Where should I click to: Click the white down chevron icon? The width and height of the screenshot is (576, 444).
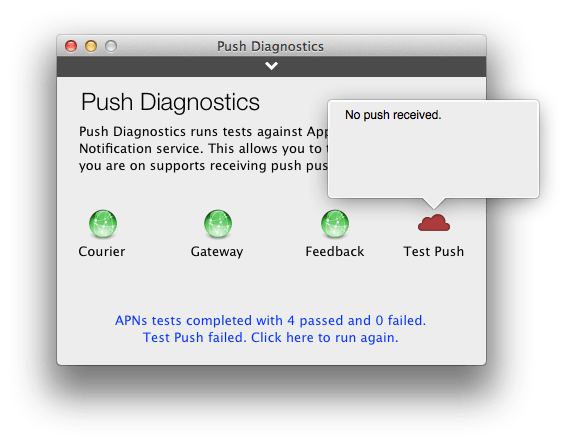(271, 66)
